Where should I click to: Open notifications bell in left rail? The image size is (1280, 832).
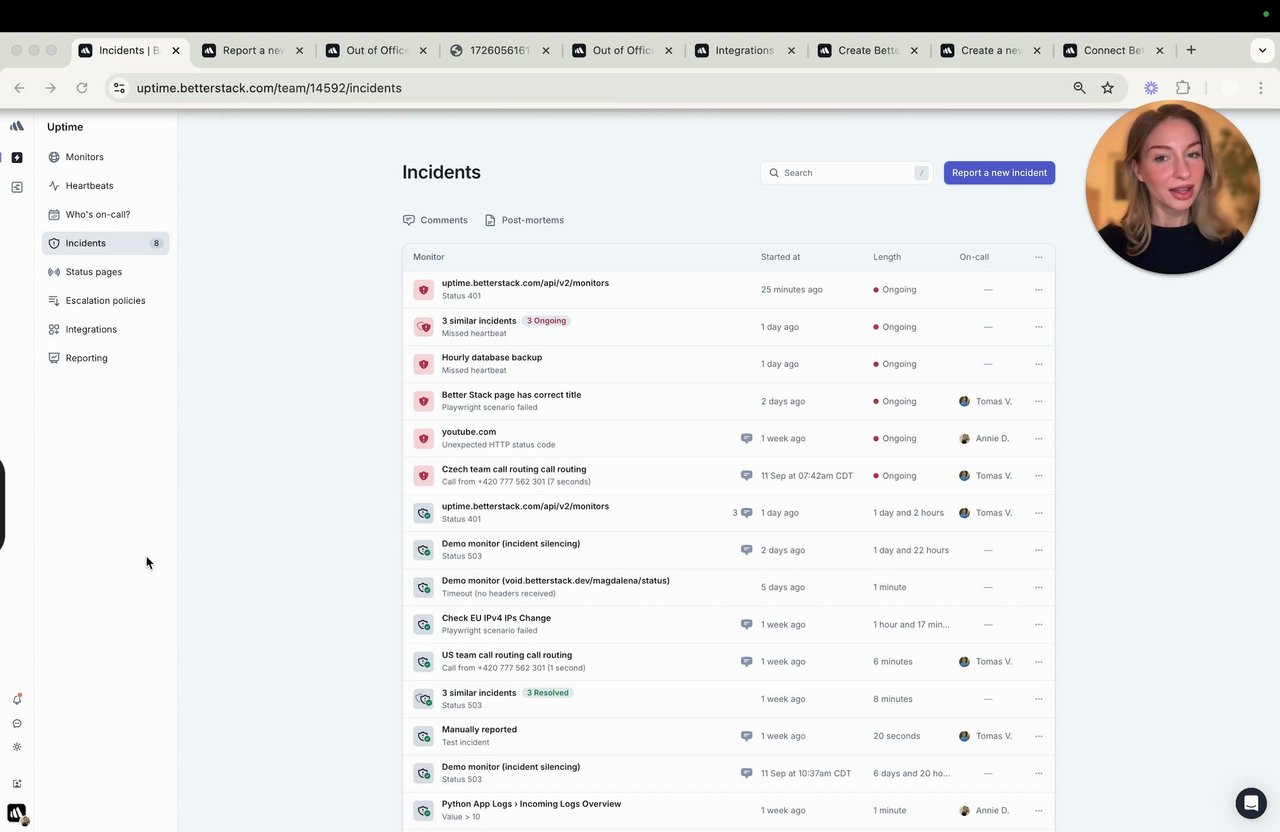click(17, 700)
